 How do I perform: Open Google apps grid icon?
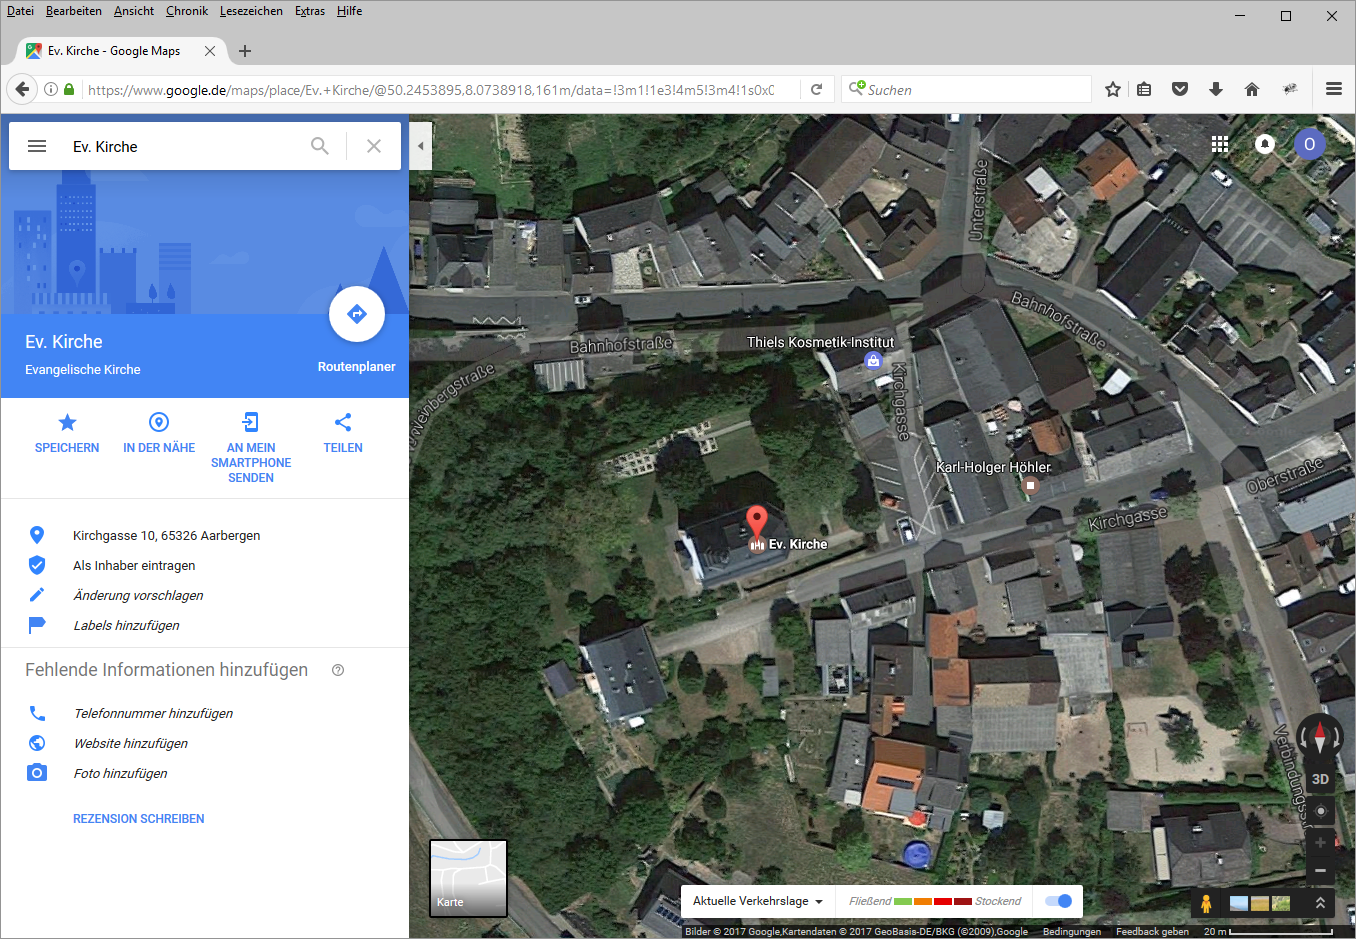(x=1220, y=144)
